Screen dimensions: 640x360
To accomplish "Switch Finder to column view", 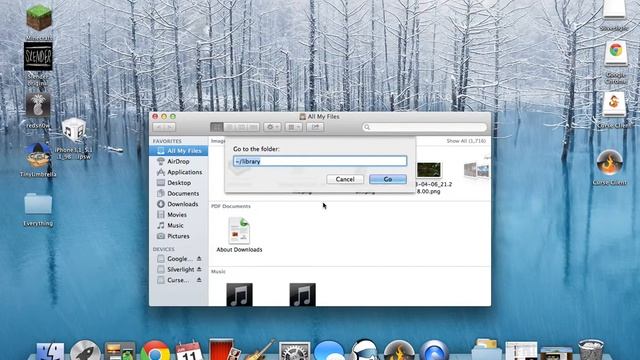I will [x=241, y=127].
